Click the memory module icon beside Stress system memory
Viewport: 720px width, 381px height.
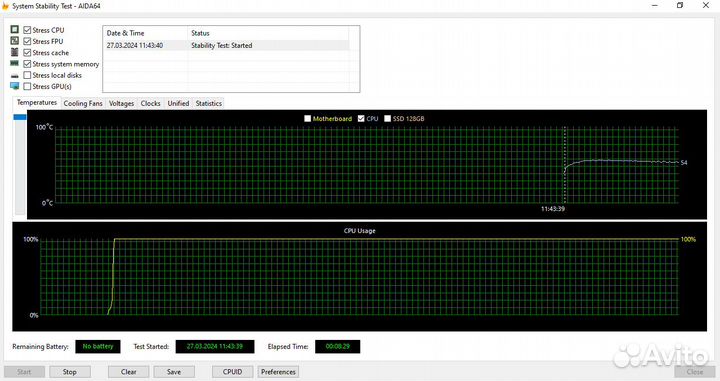pos(15,63)
